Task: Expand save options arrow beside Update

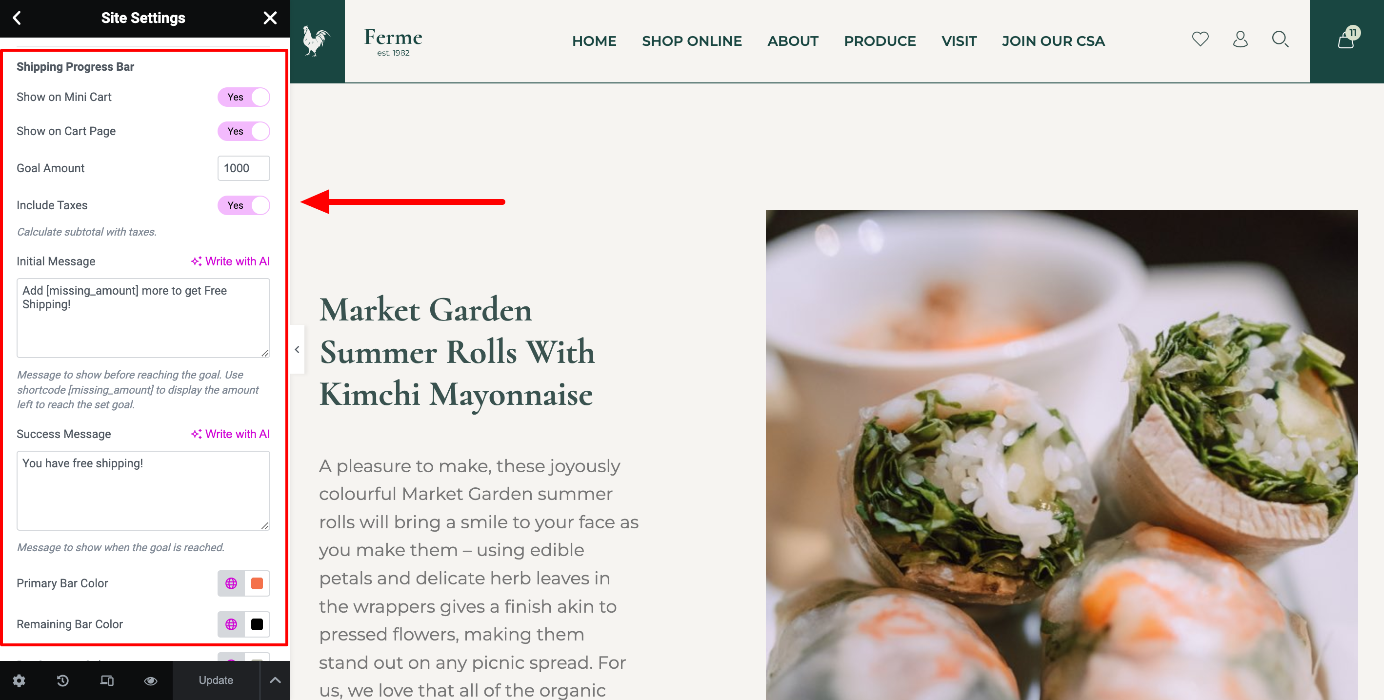Action: 275,681
